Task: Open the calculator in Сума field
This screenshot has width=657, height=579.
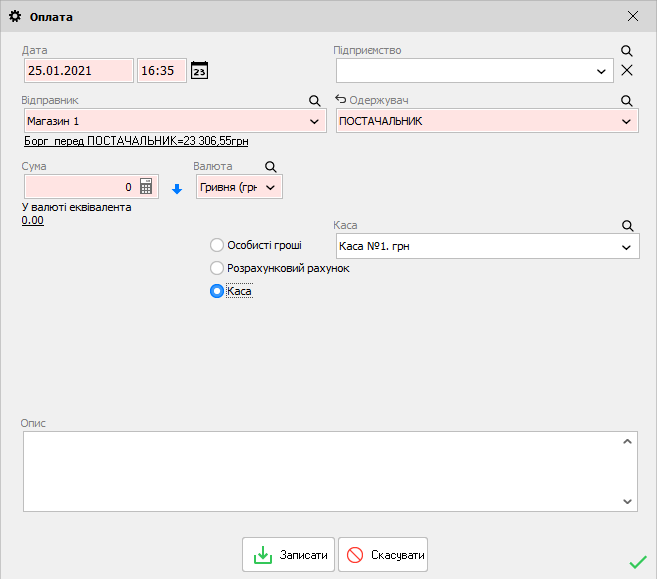Action: [146, 186]
